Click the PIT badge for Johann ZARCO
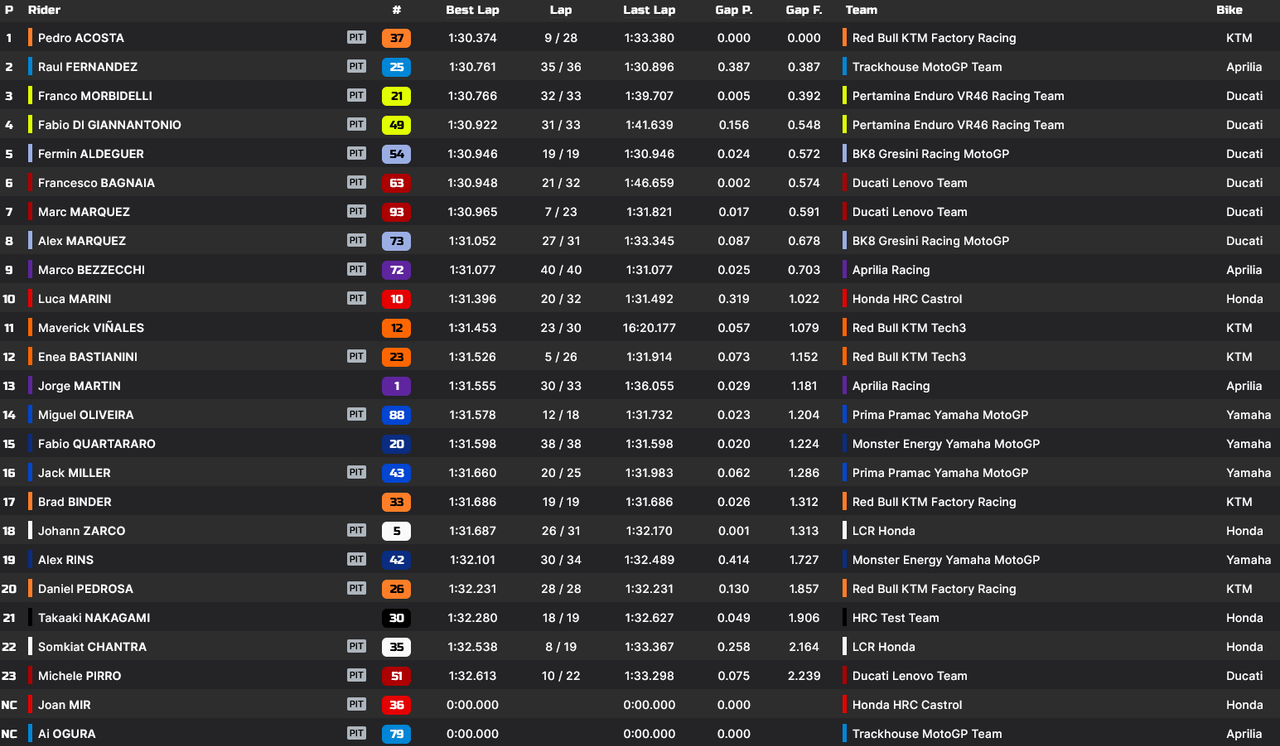Screen dimensions: 1280x746 click(x=356, y=530)
